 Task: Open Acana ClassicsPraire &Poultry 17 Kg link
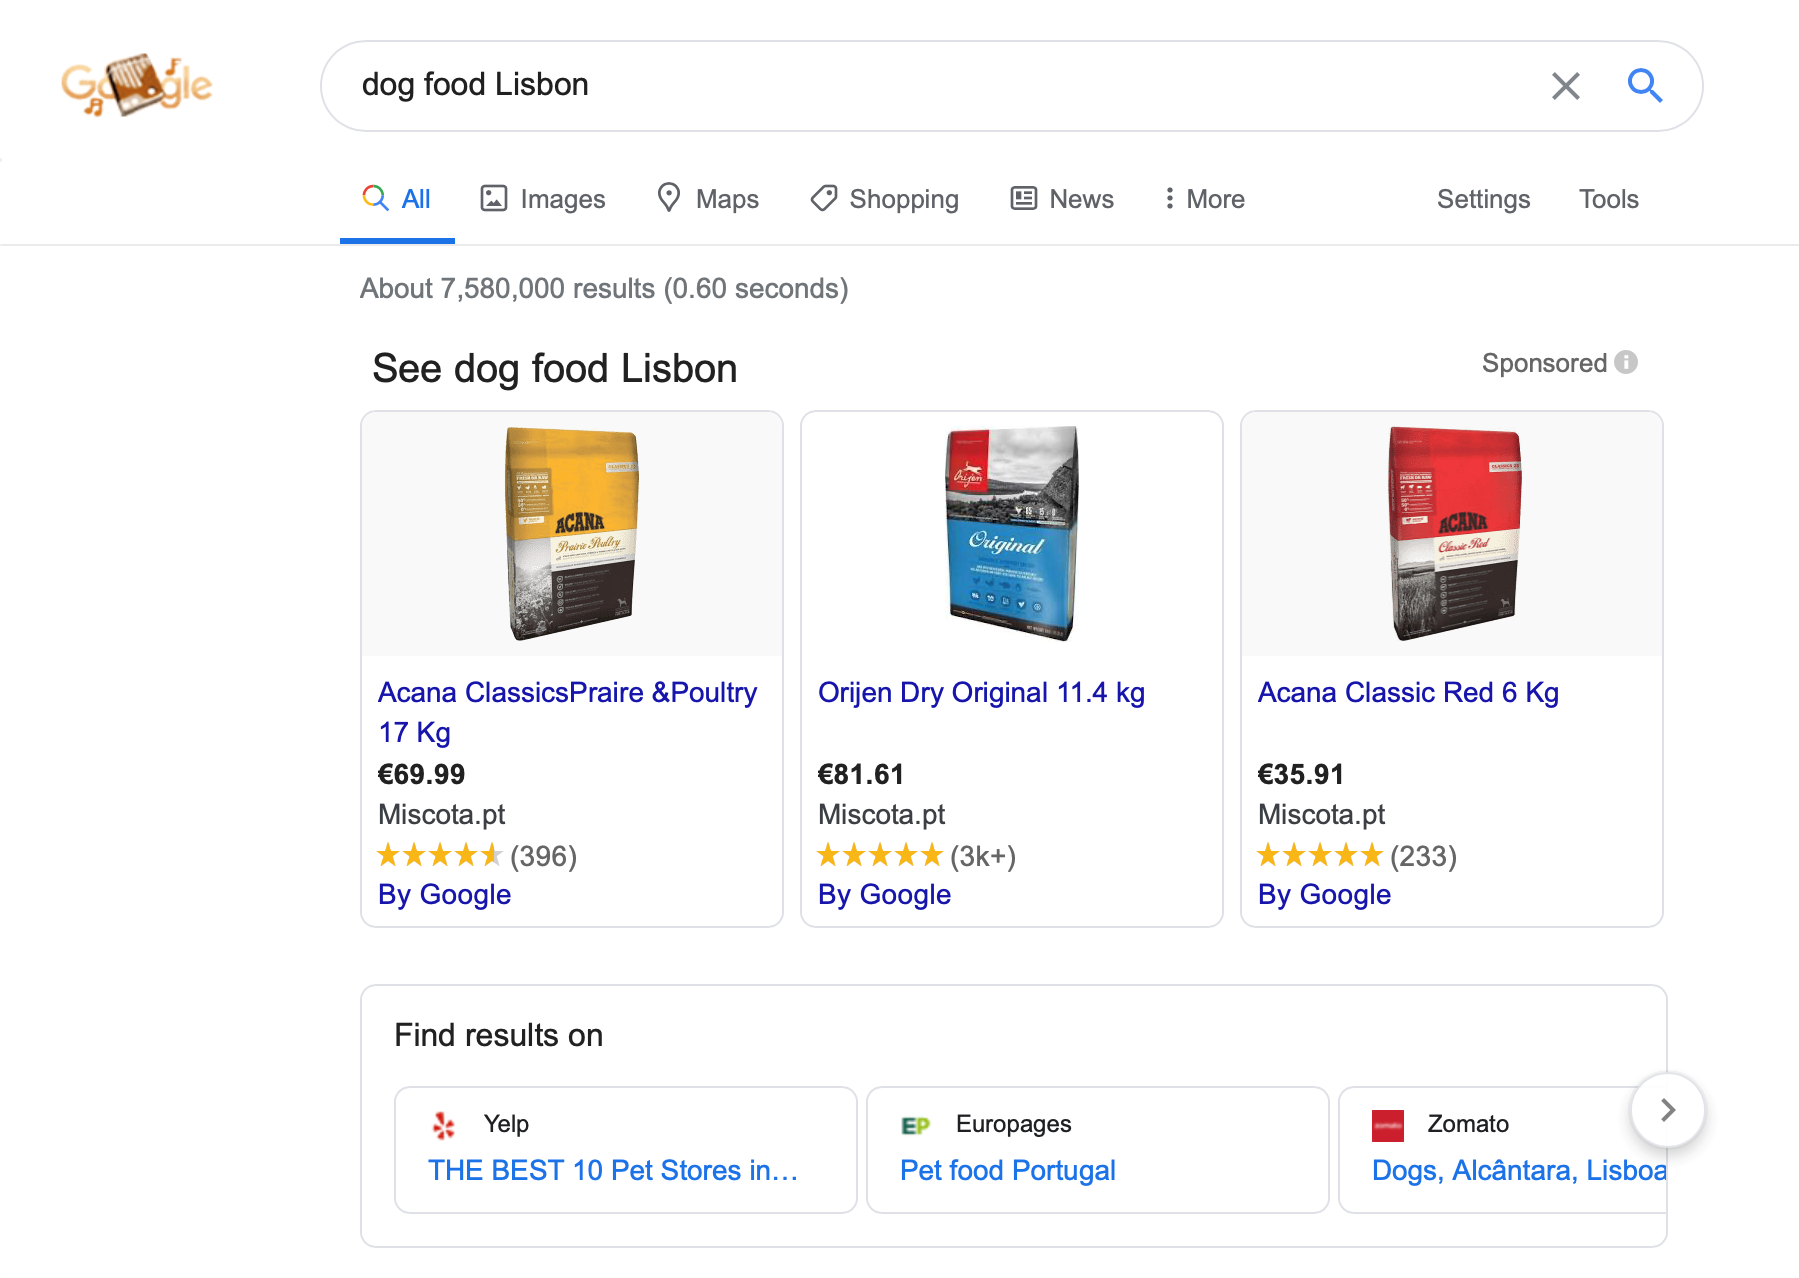567,712
